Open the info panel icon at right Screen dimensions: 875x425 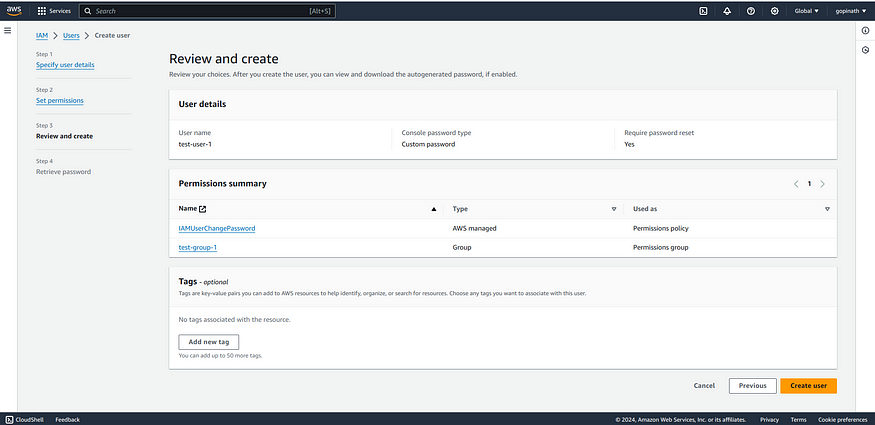coord(866,31)
